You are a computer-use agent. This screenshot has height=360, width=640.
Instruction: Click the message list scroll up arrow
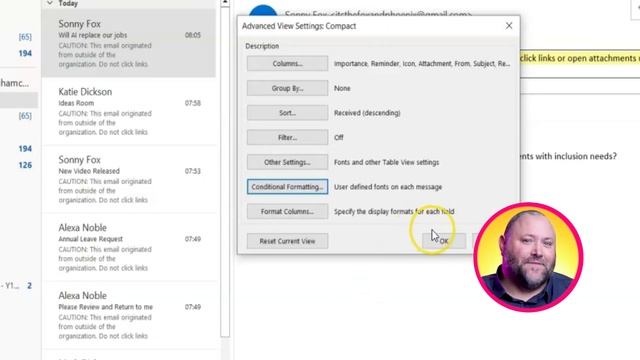pyautogui.click(x=225, y=2)
